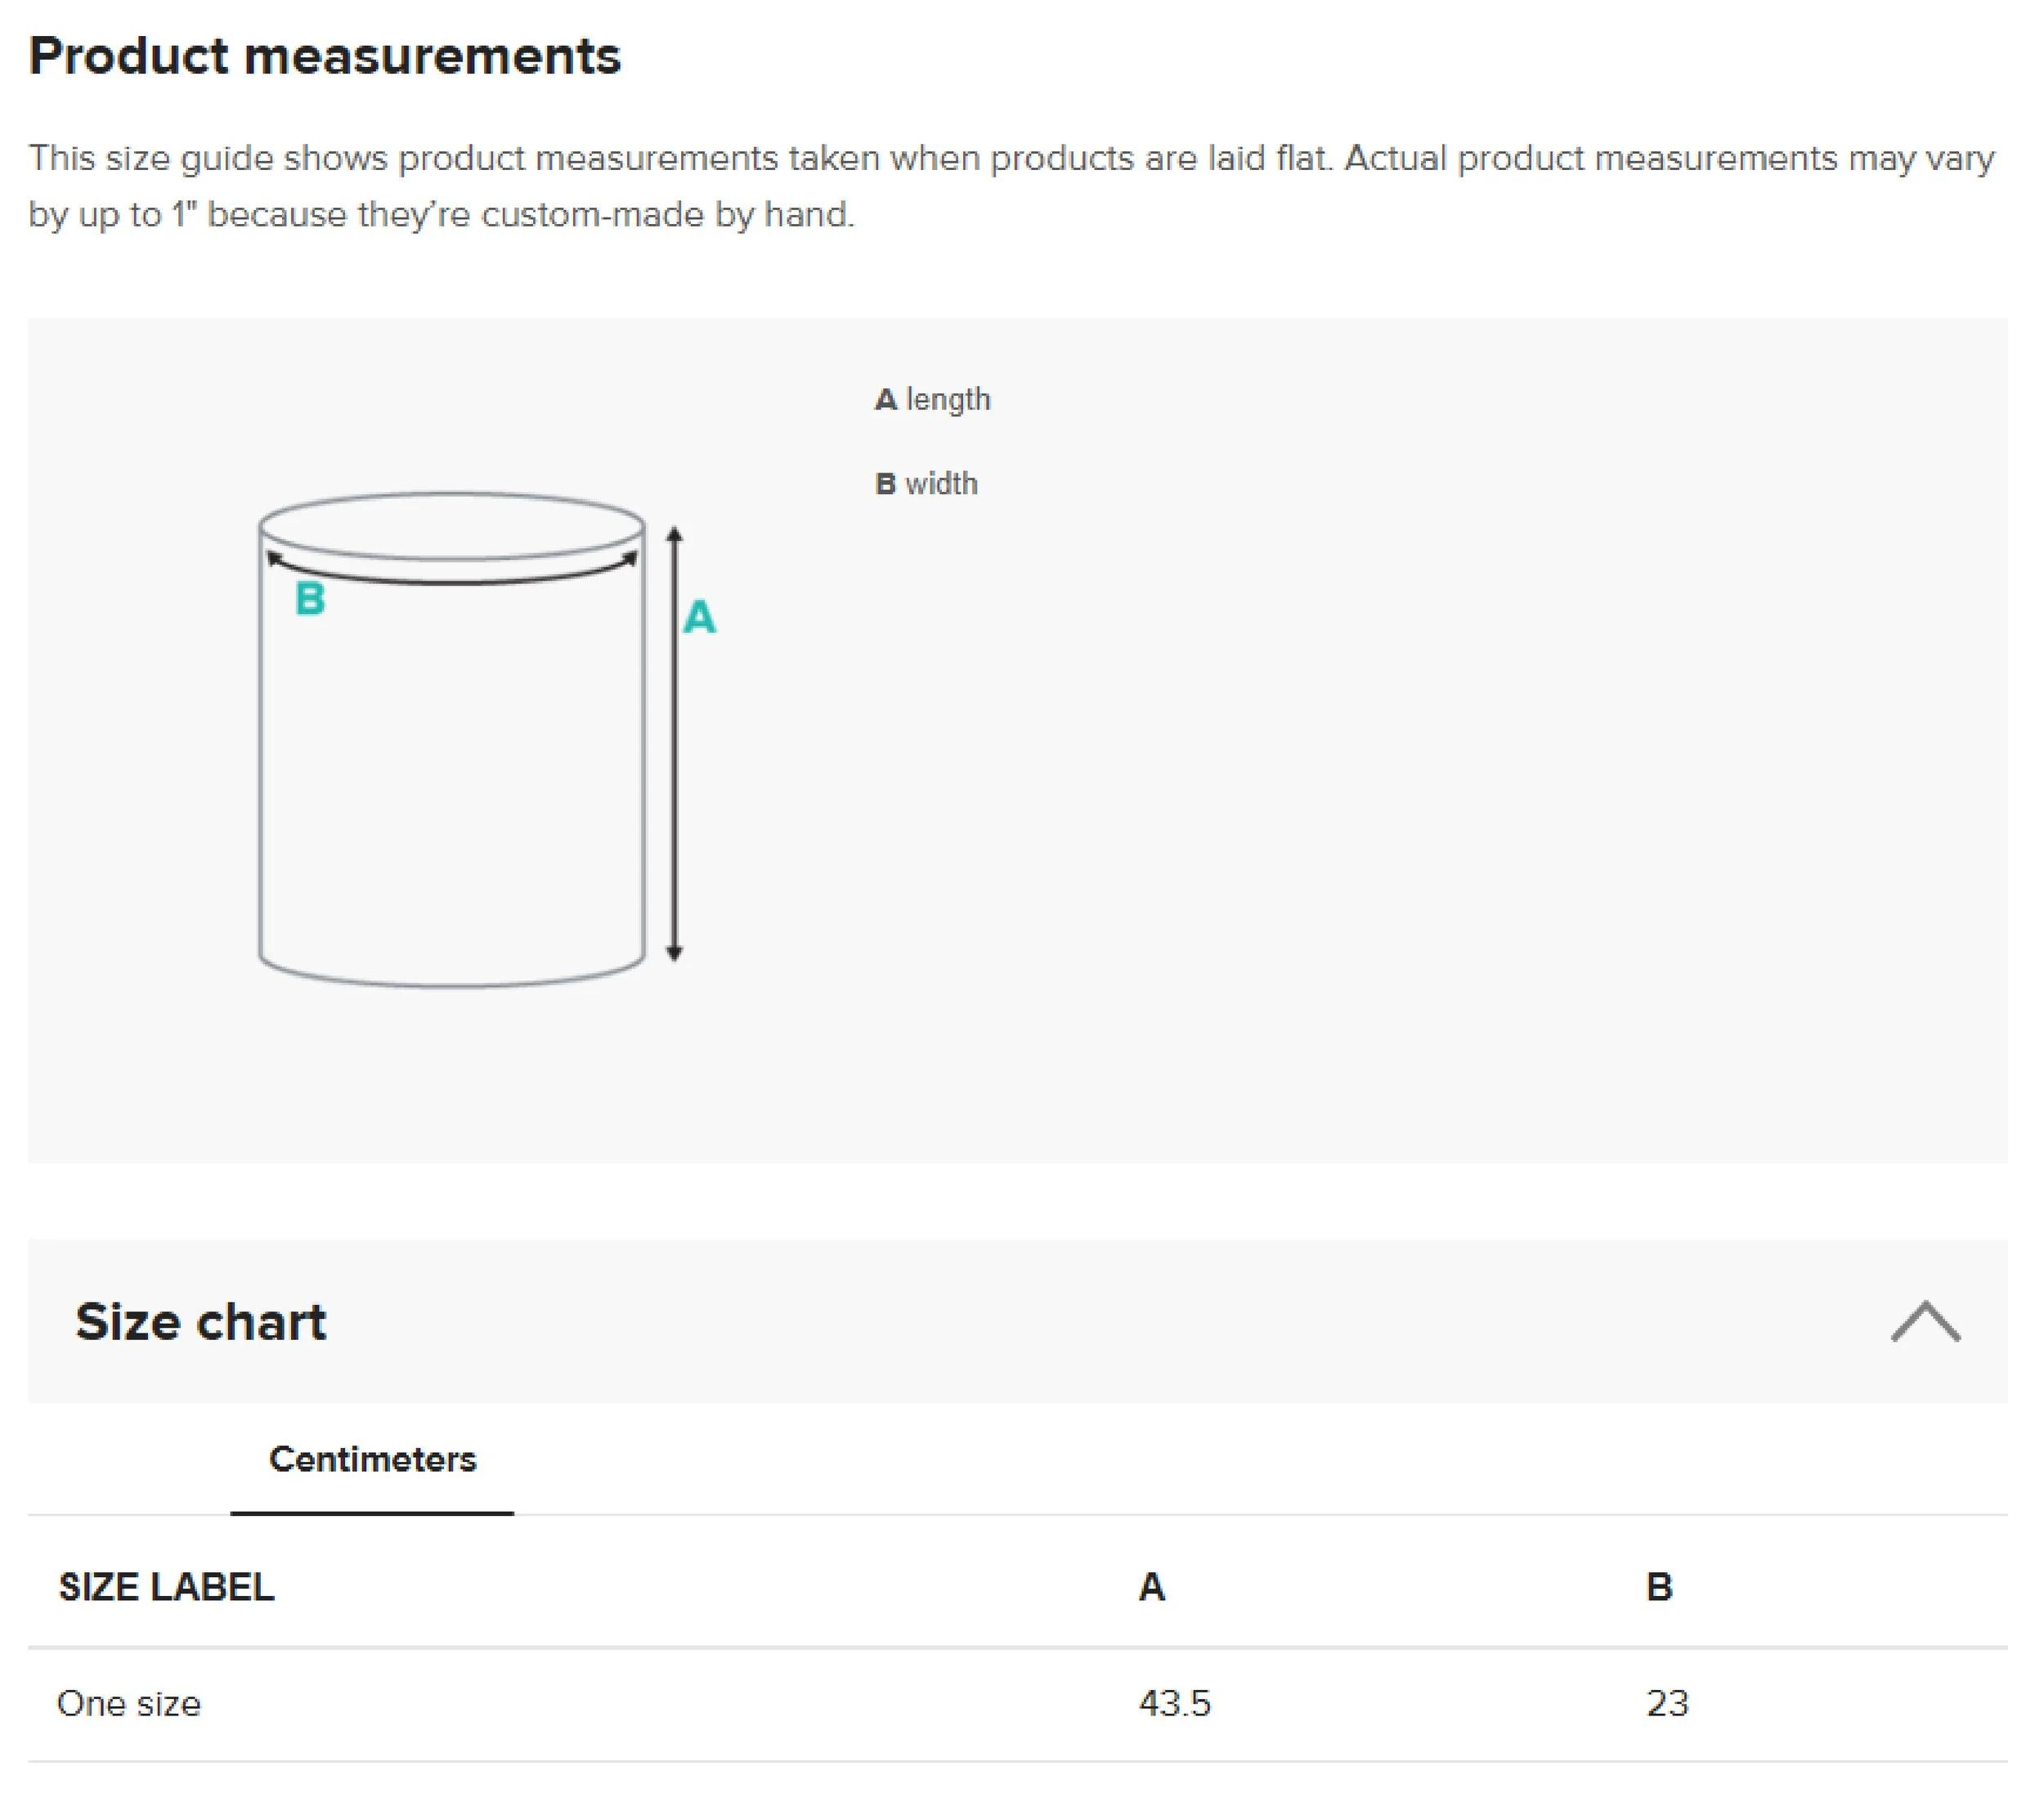Collapse the Size chart chevron
The height and width of the screenshot is (1820, 2044).
tap(1925, 1322)
